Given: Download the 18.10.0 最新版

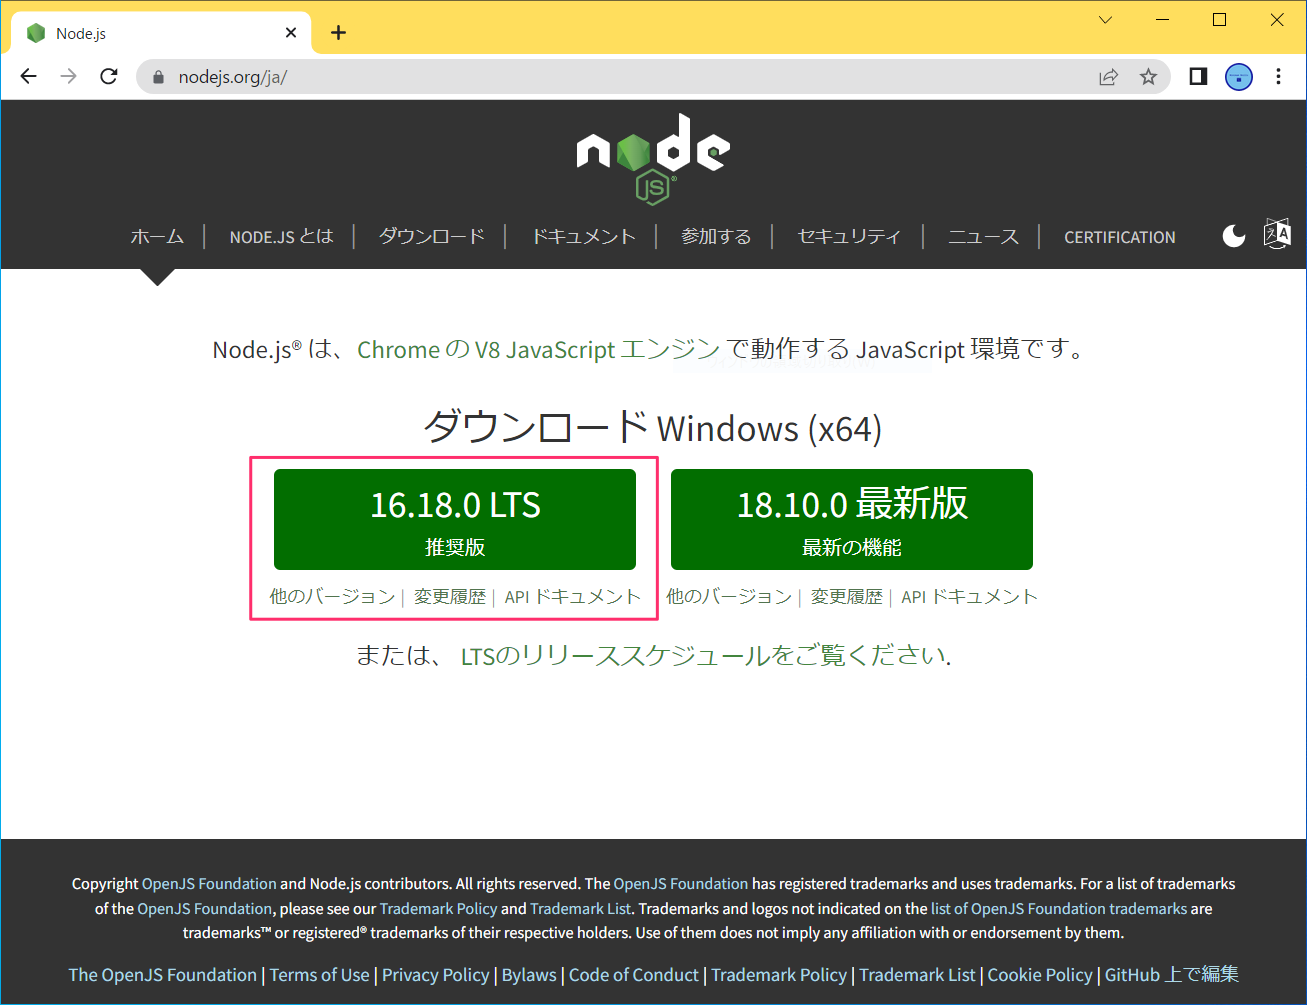Looking at the screenshot, I should (852, 519).
